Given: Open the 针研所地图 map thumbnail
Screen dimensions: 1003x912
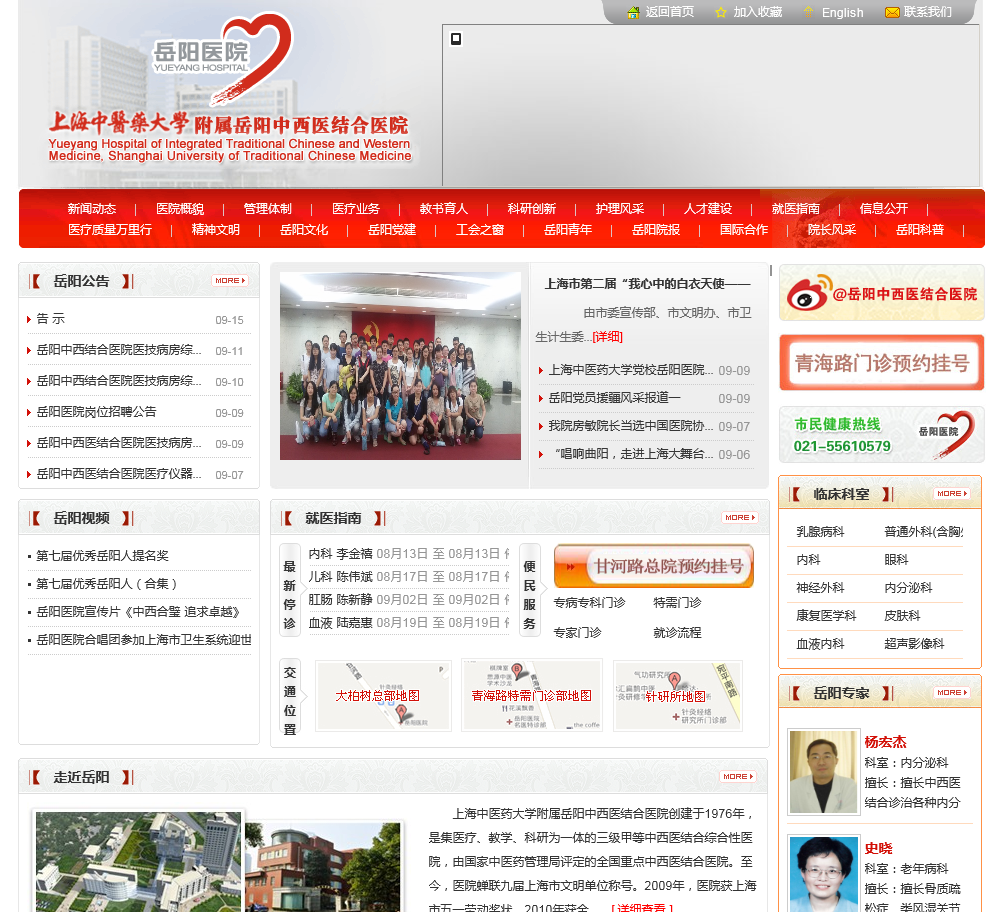Looking at the screenshot, I should [678, 695].
